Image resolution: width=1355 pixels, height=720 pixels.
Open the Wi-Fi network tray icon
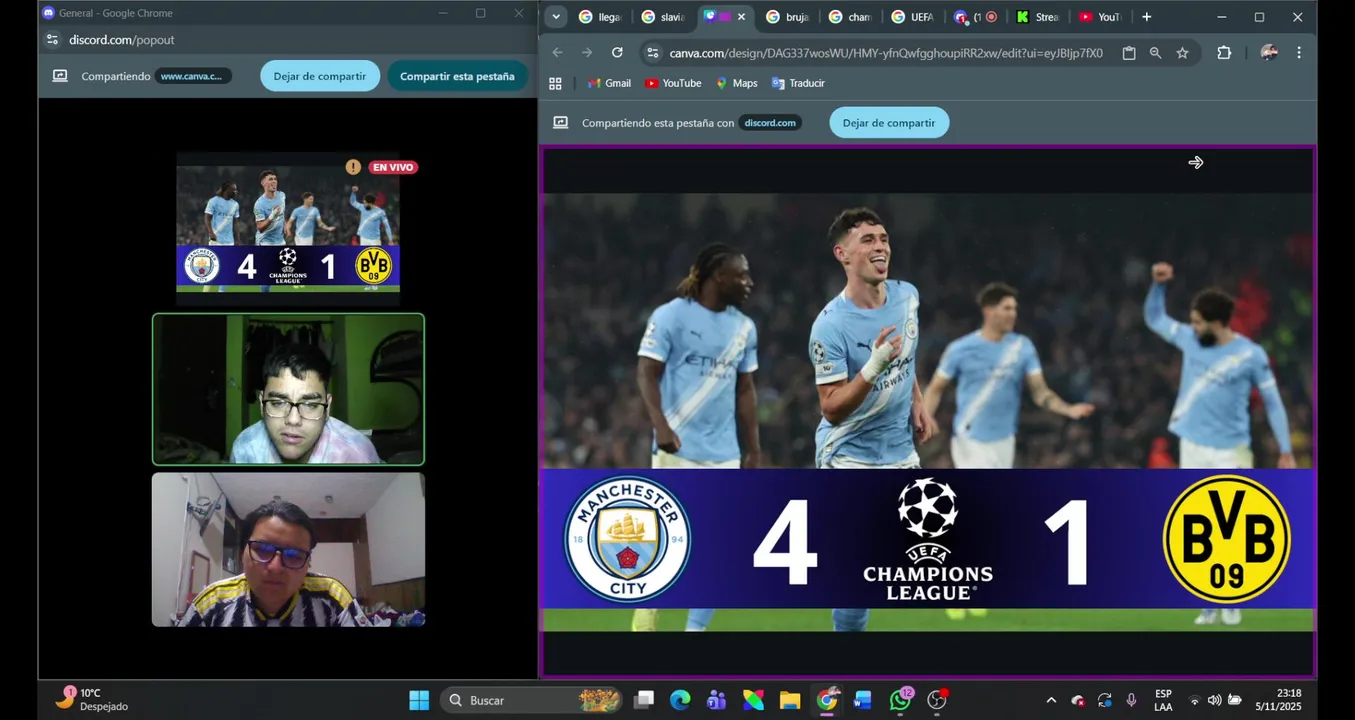[1194, 700]
